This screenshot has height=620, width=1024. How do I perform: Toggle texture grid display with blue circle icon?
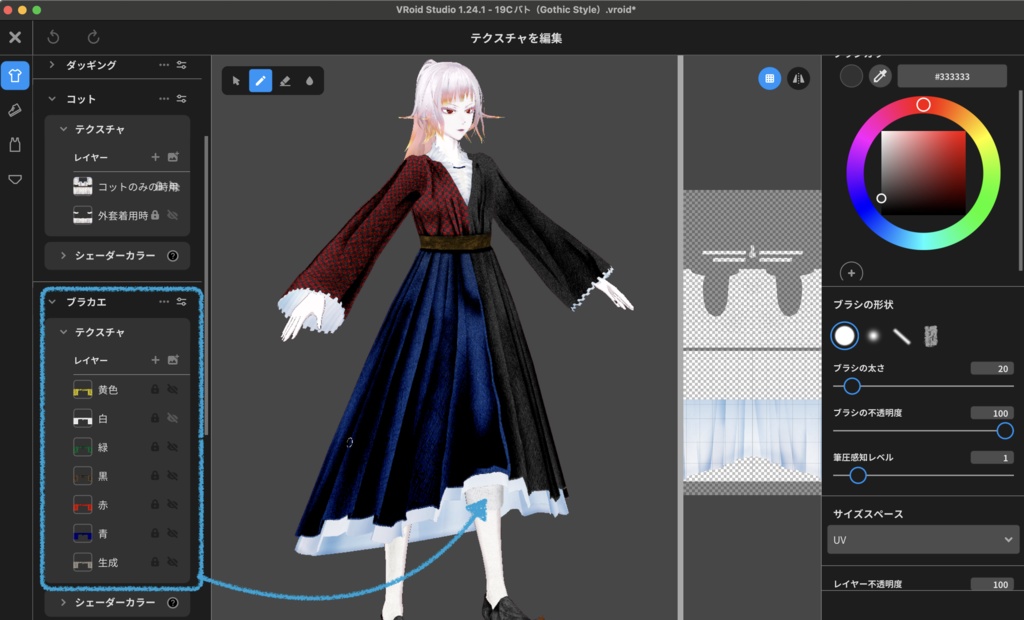tap(769, 78)
